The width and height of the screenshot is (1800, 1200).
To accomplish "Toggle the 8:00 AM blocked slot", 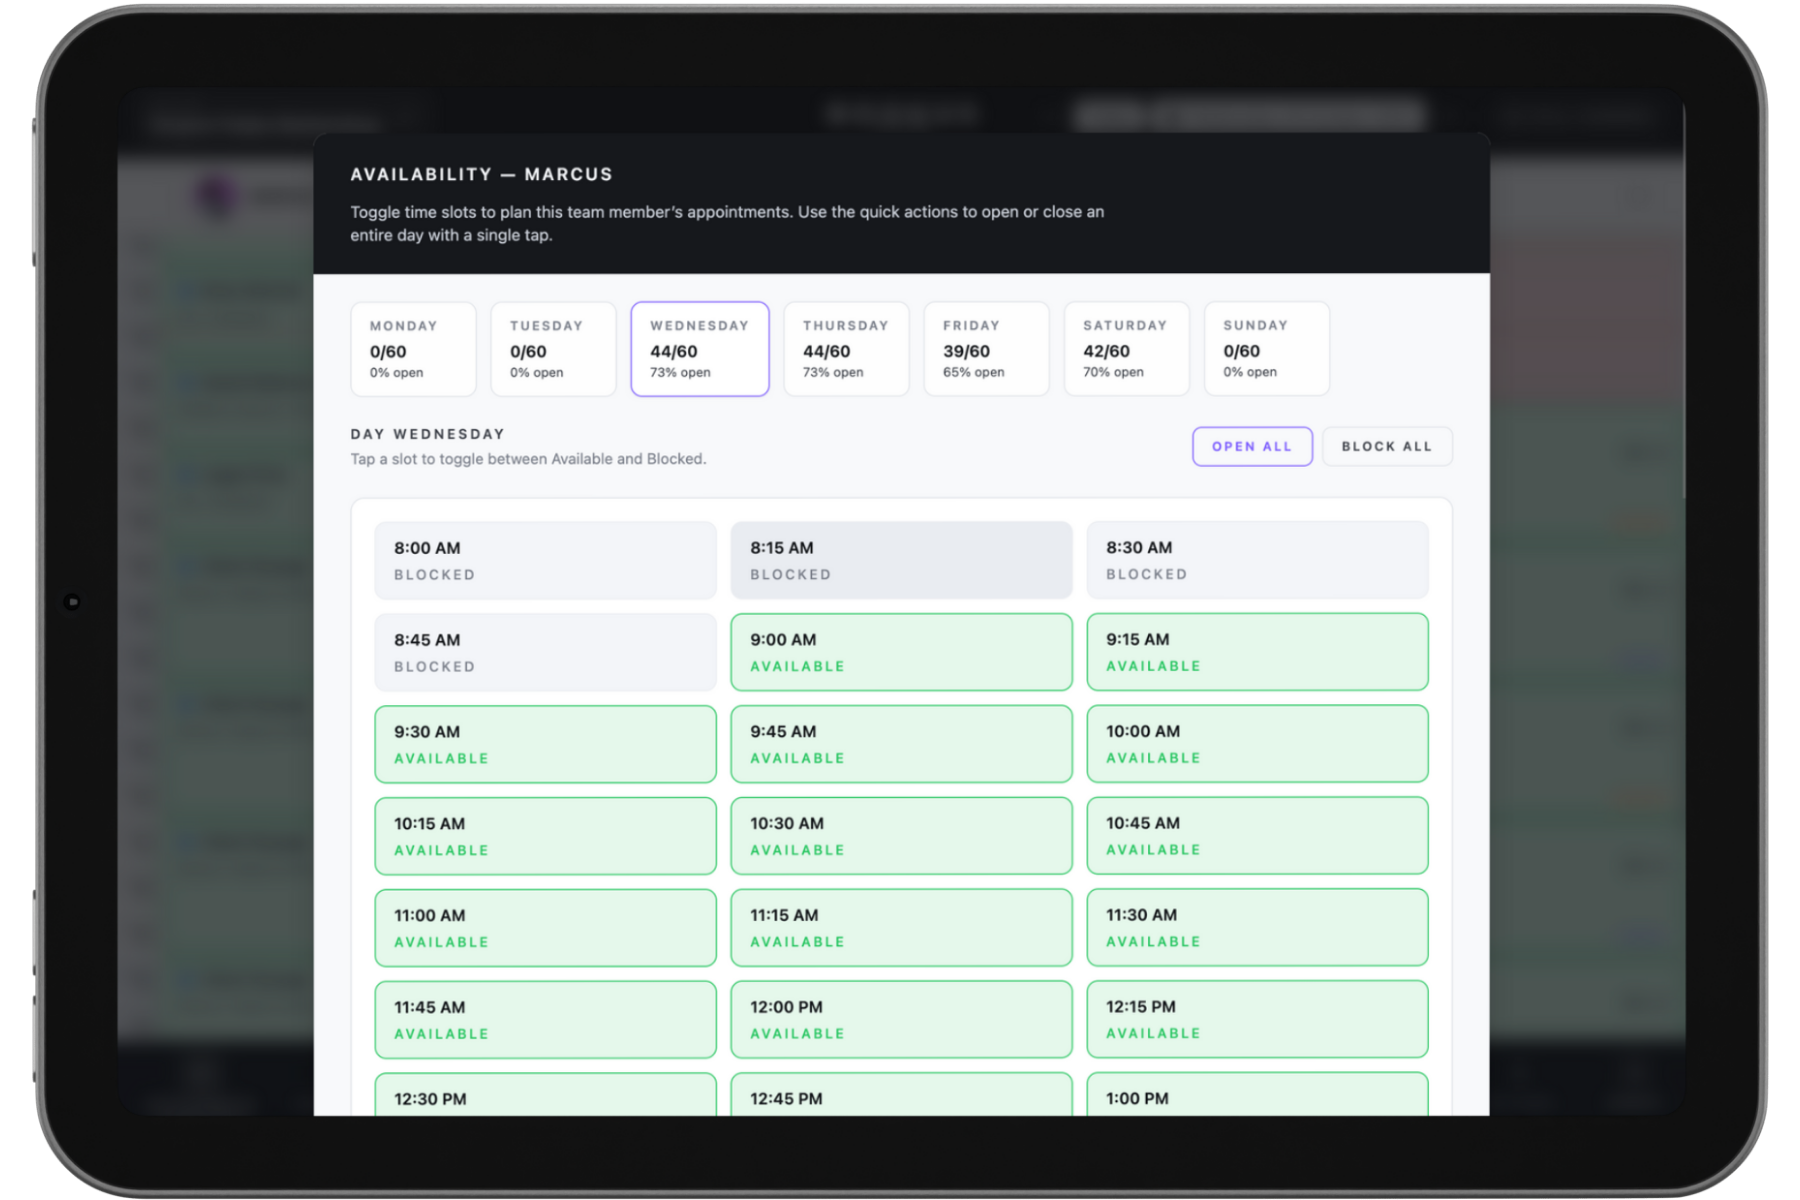I will pyautogui.click(x=545, y=560).
